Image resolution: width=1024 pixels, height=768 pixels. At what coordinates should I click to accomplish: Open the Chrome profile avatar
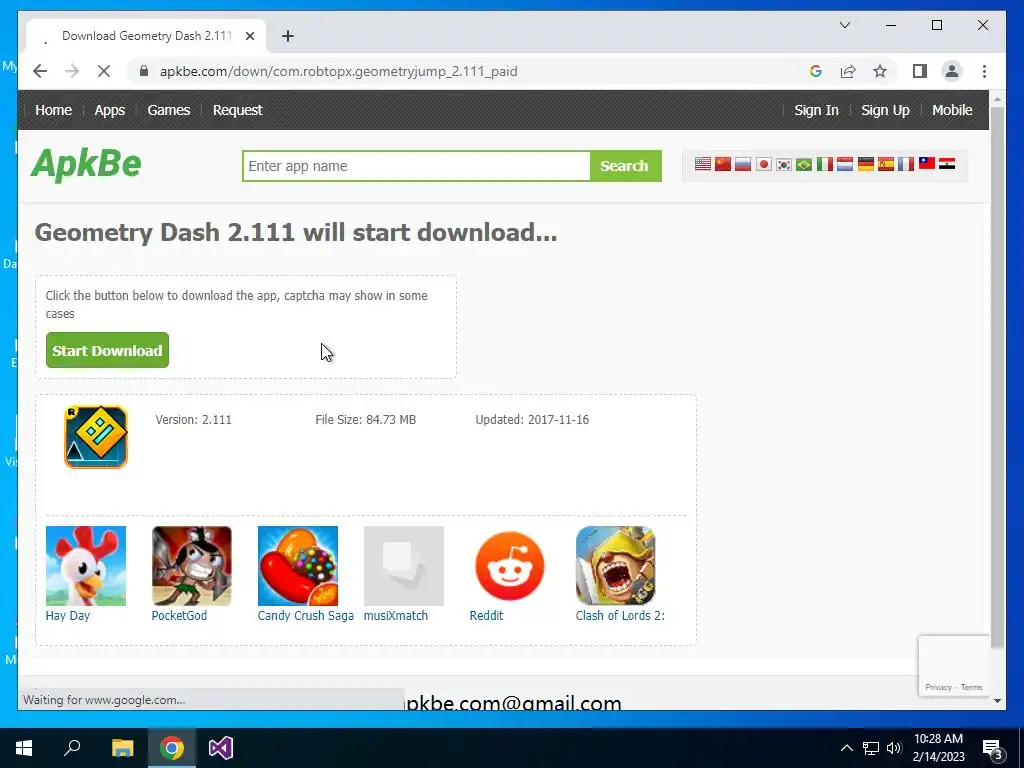click(x=952, y=71)
